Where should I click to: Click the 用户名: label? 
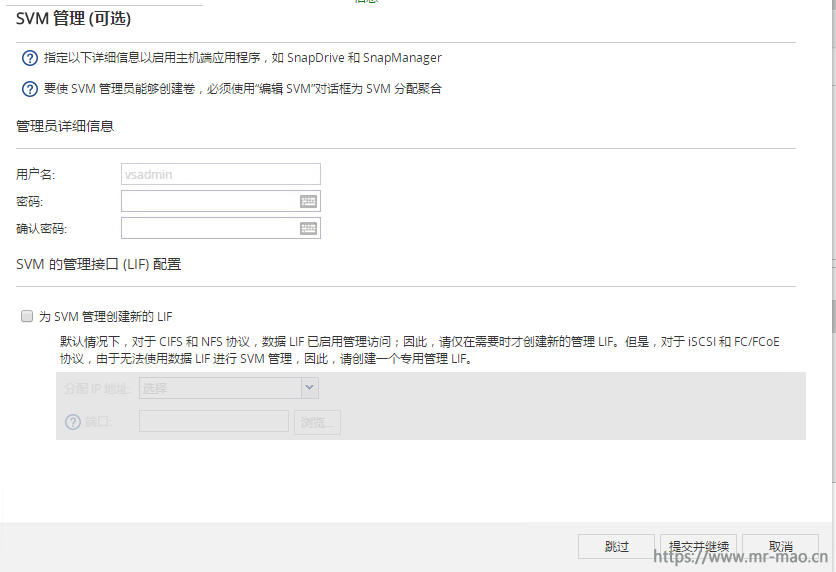(35, 174)
